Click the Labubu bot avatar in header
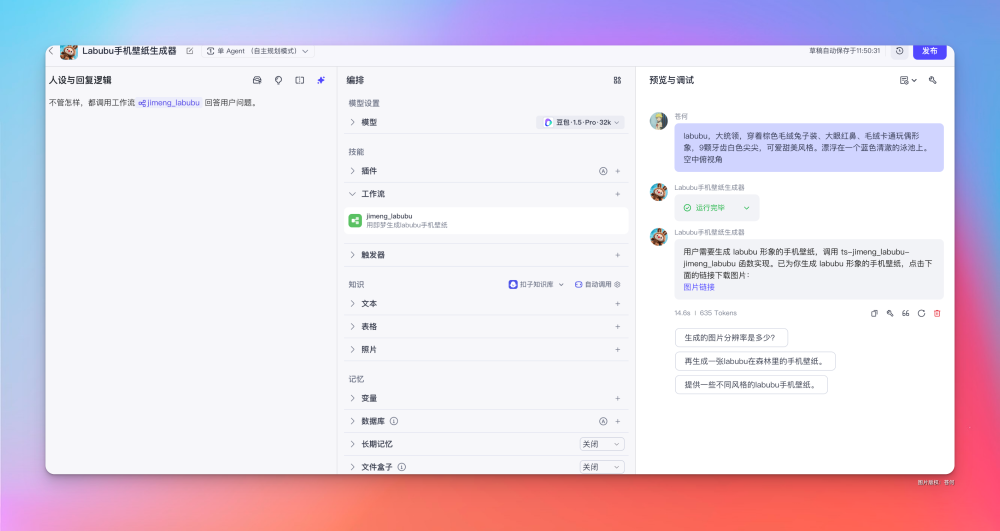The image size is (1000, 531). (69, 51)
